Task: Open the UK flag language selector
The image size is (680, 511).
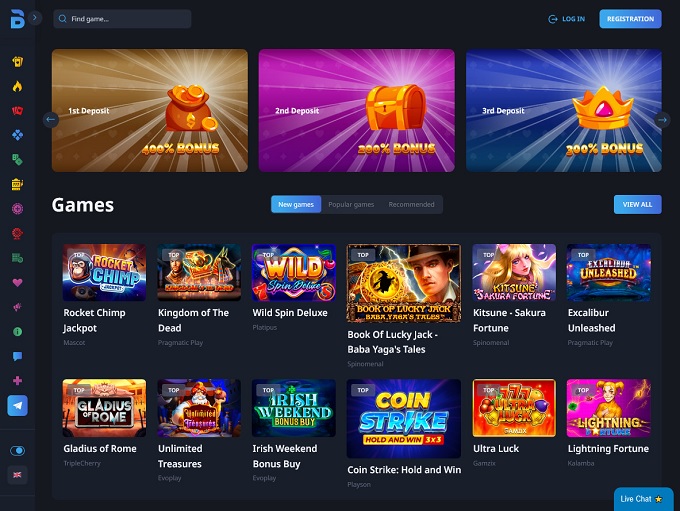Action: (17, 475)
